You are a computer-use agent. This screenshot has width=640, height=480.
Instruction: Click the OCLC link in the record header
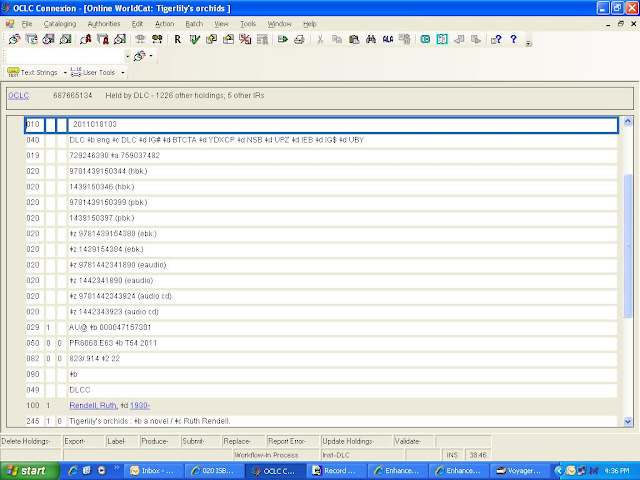(x=19, y=96)
